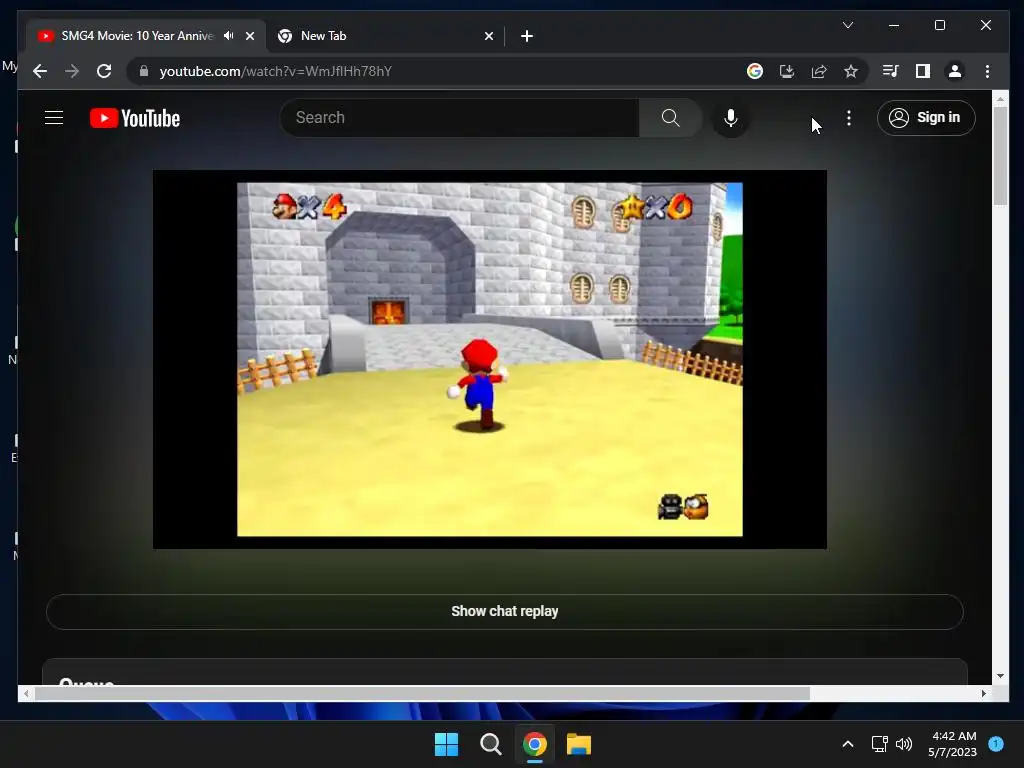Open the Windows Start menu

point(447,744)
